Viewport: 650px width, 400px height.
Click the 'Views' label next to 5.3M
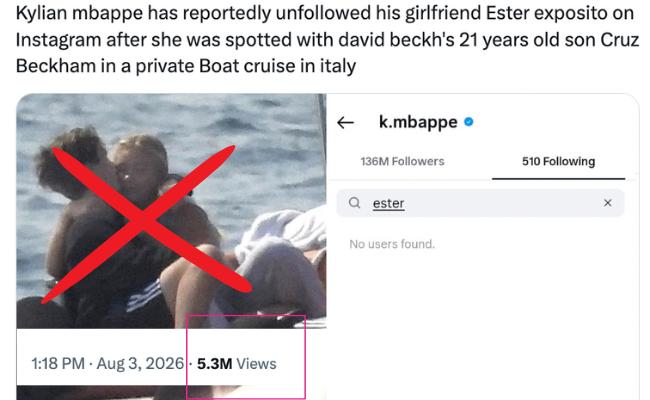[256, 364]
